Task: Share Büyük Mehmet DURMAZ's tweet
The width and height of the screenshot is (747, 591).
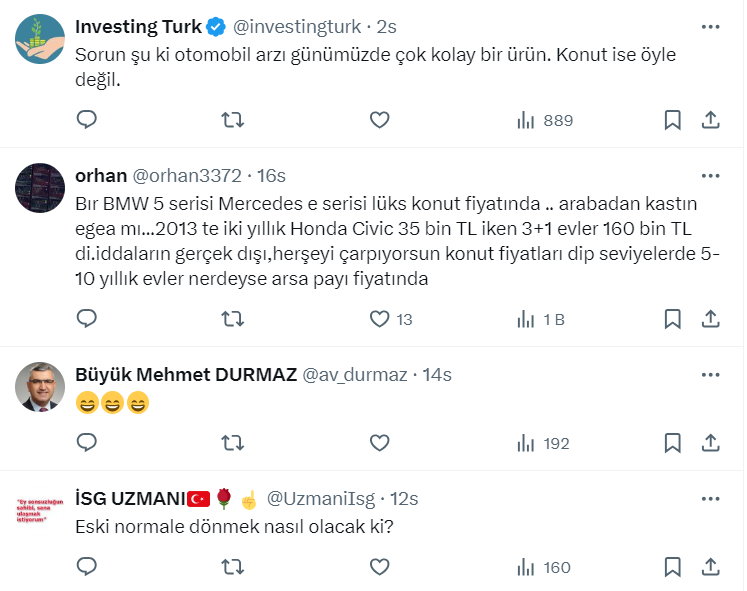Action: 711,443
